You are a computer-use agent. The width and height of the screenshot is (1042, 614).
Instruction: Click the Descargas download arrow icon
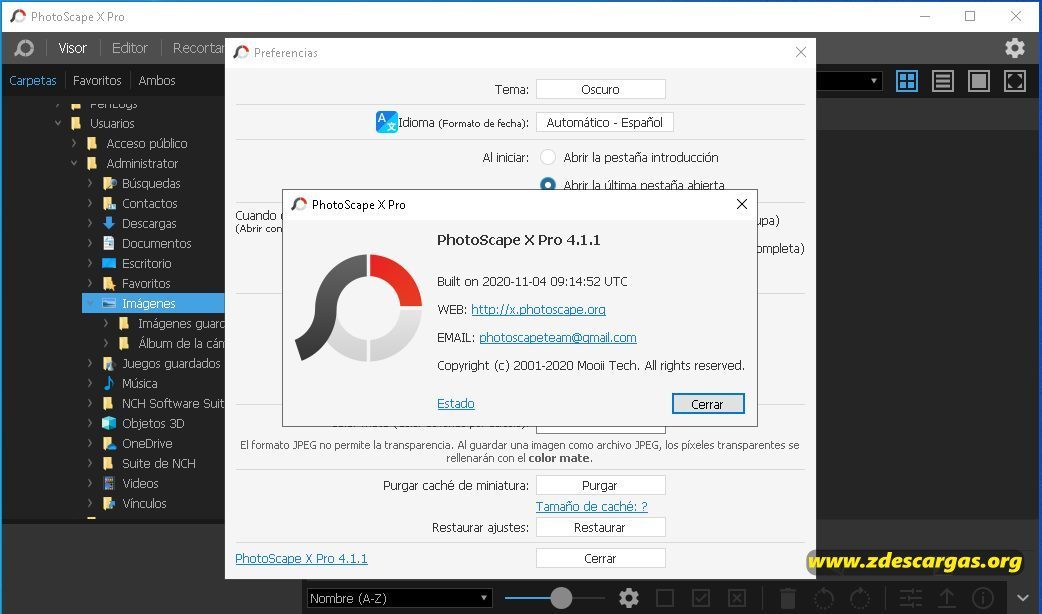click(x=109, y=223)
